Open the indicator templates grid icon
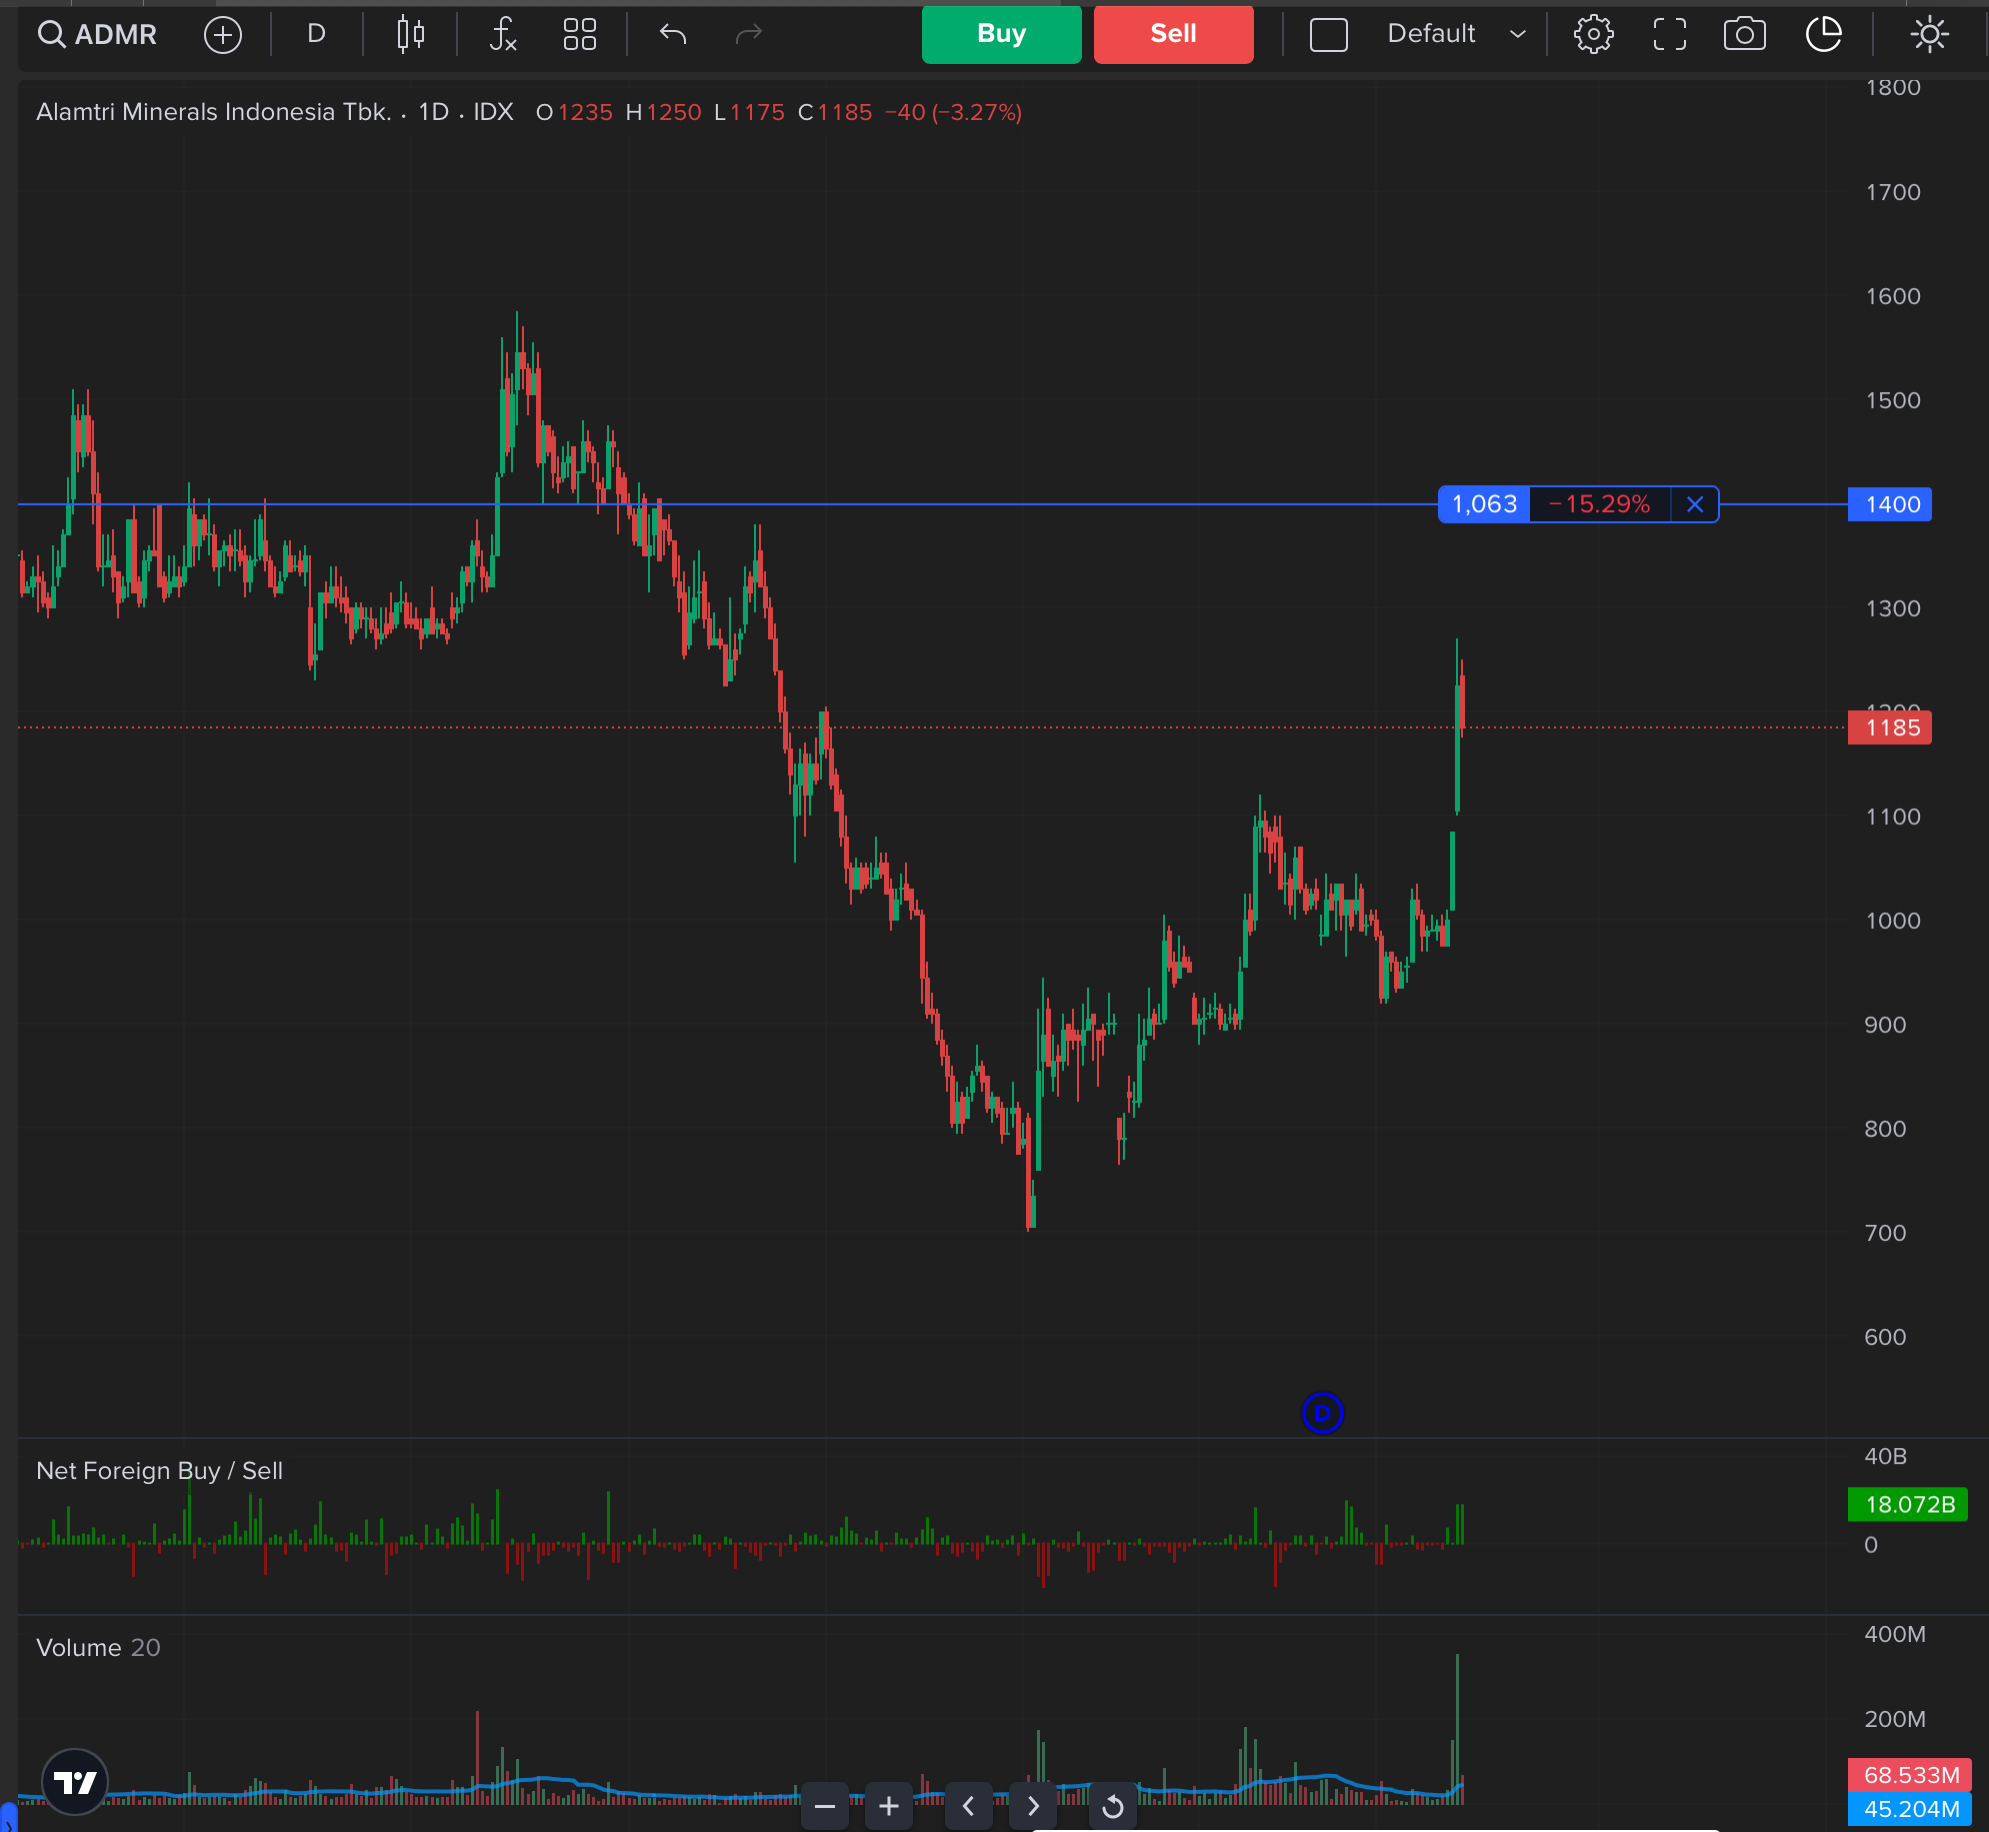 (x=580, y=35)
